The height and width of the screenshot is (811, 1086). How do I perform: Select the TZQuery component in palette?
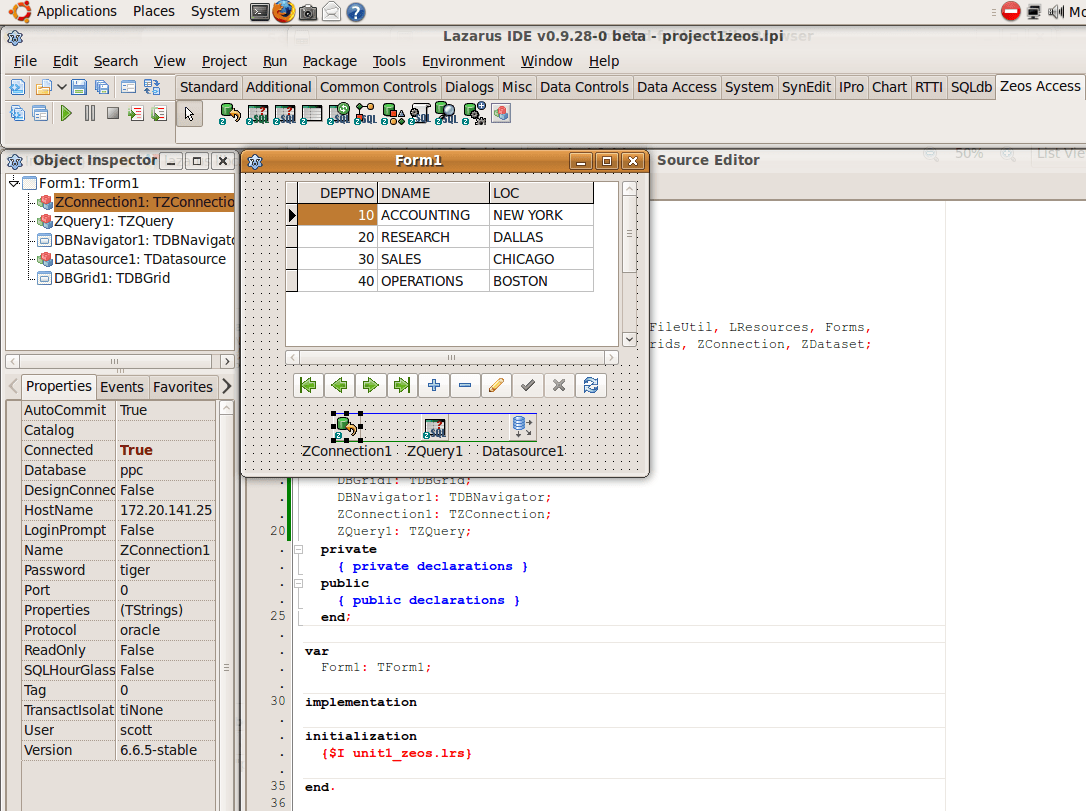click(x=284, y=114)
